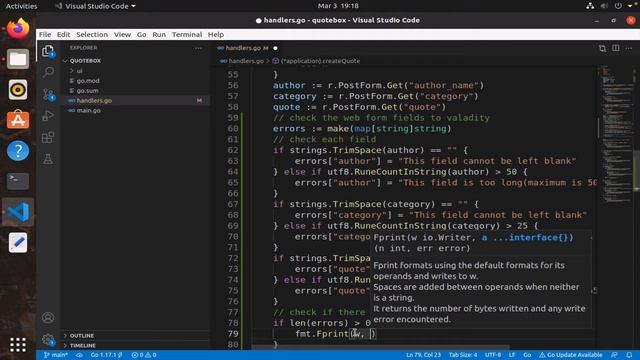Click Open Changes icon in editor toolbar
This screenshot has width=640, height=360.
tap(602, 48)
